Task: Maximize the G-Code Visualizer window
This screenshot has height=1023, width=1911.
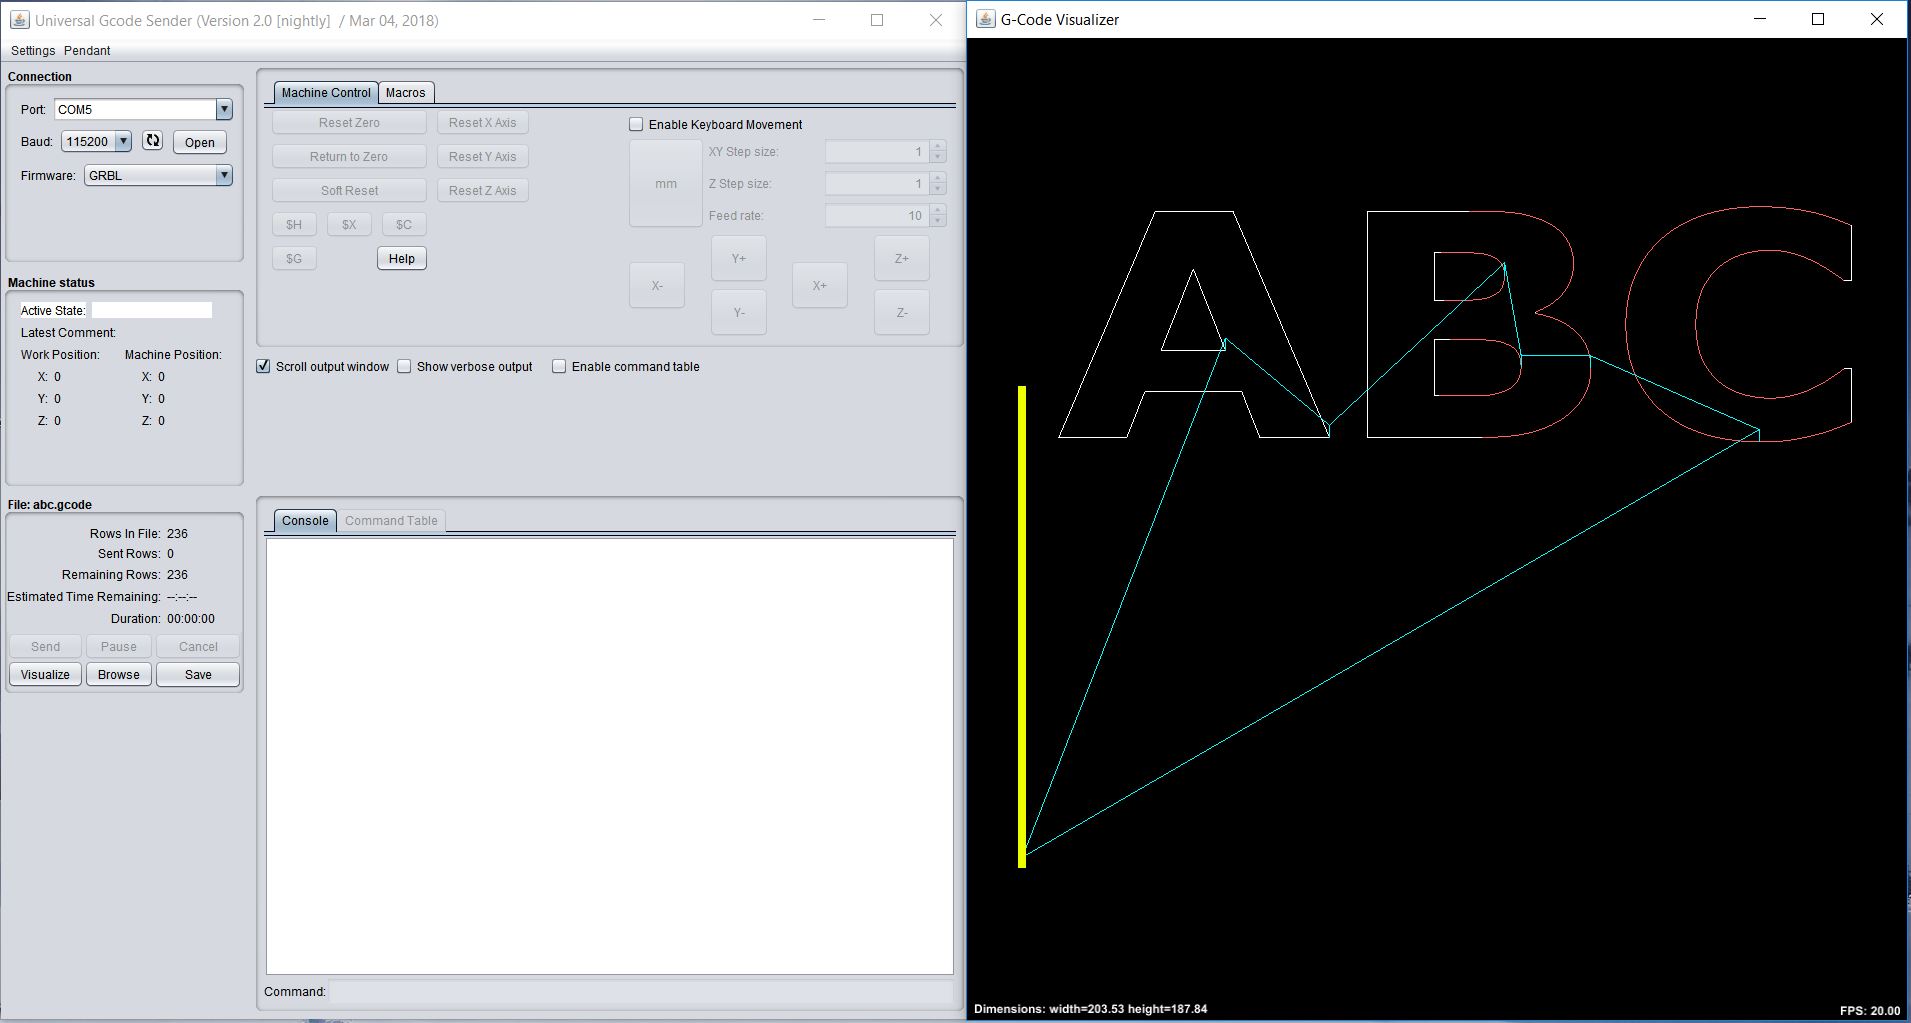Action: coord(1818,19)
